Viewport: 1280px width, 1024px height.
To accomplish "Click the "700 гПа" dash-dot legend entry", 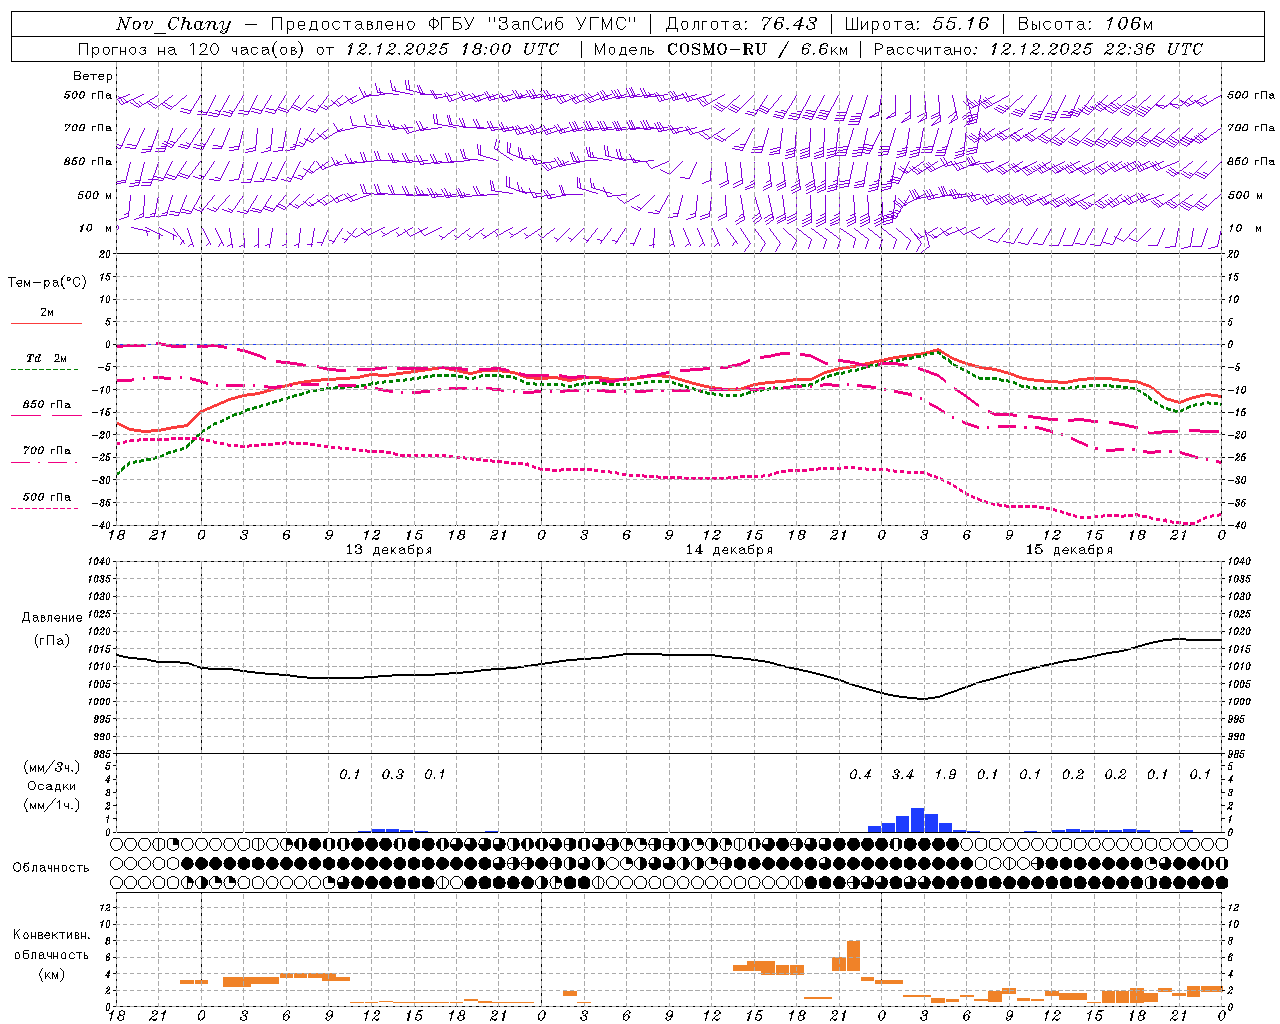I will click(x=46, y=451).
